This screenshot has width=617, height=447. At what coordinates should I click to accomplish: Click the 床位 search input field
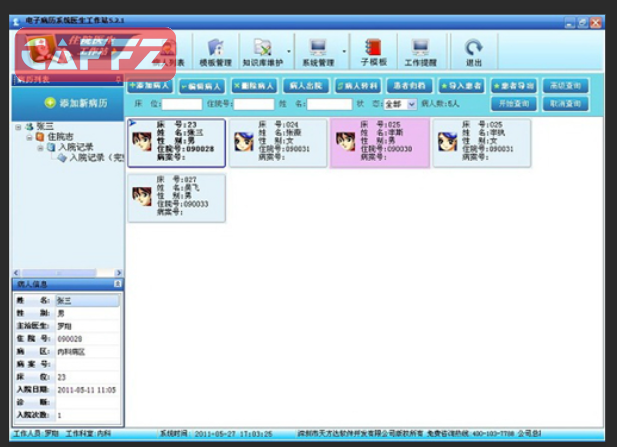181,104
